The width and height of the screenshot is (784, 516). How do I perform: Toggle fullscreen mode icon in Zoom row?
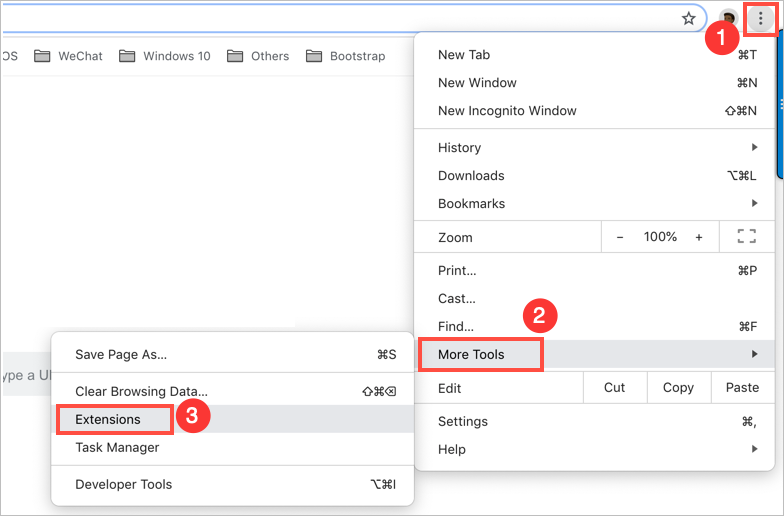point(746,237)
